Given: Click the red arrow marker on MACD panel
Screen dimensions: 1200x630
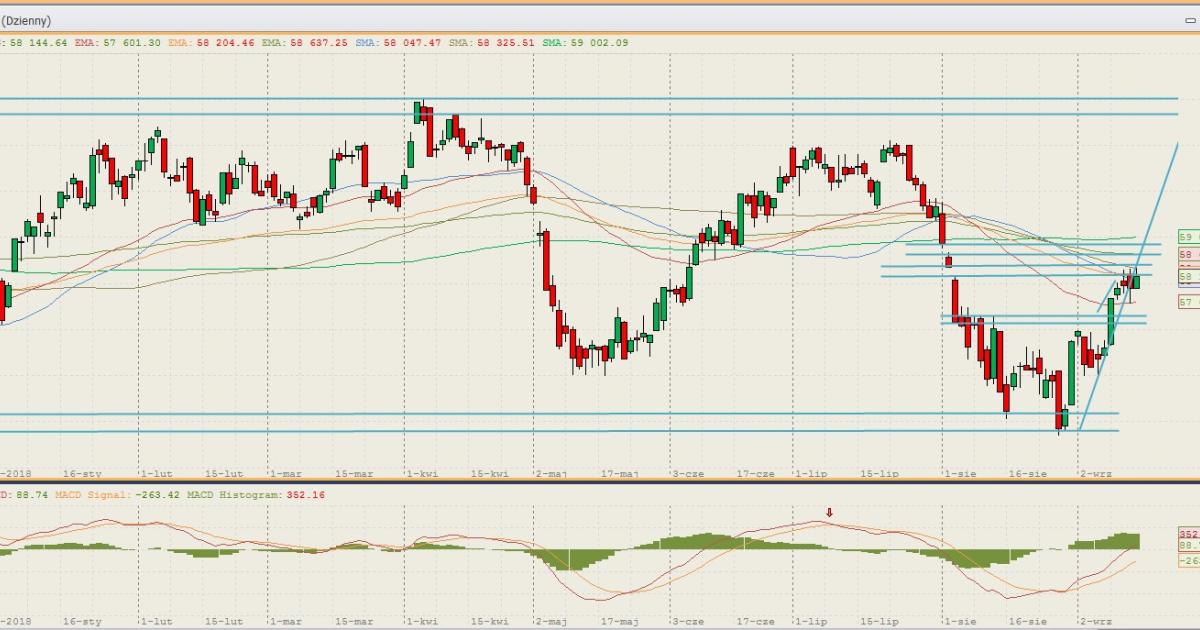Looking at the screenshot, I should coord(828,513).
